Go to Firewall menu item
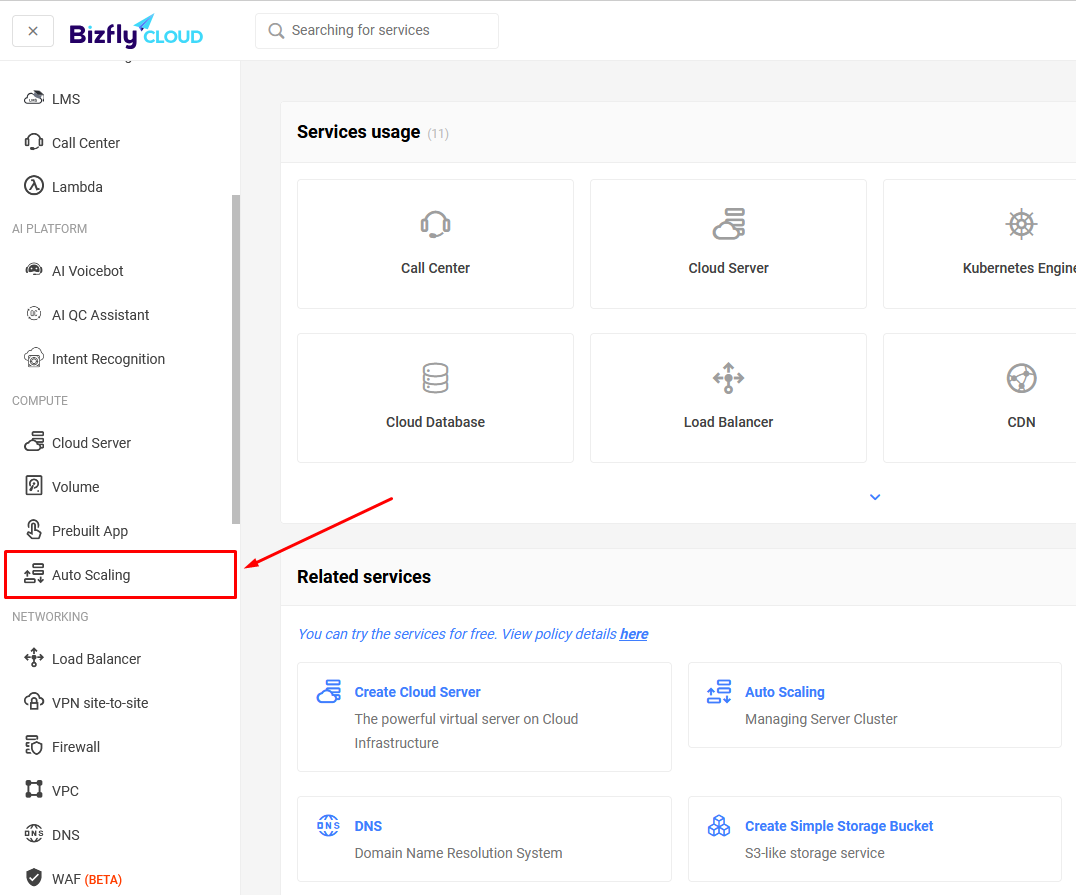This screenshot has width=1076, height=895. 76,747
